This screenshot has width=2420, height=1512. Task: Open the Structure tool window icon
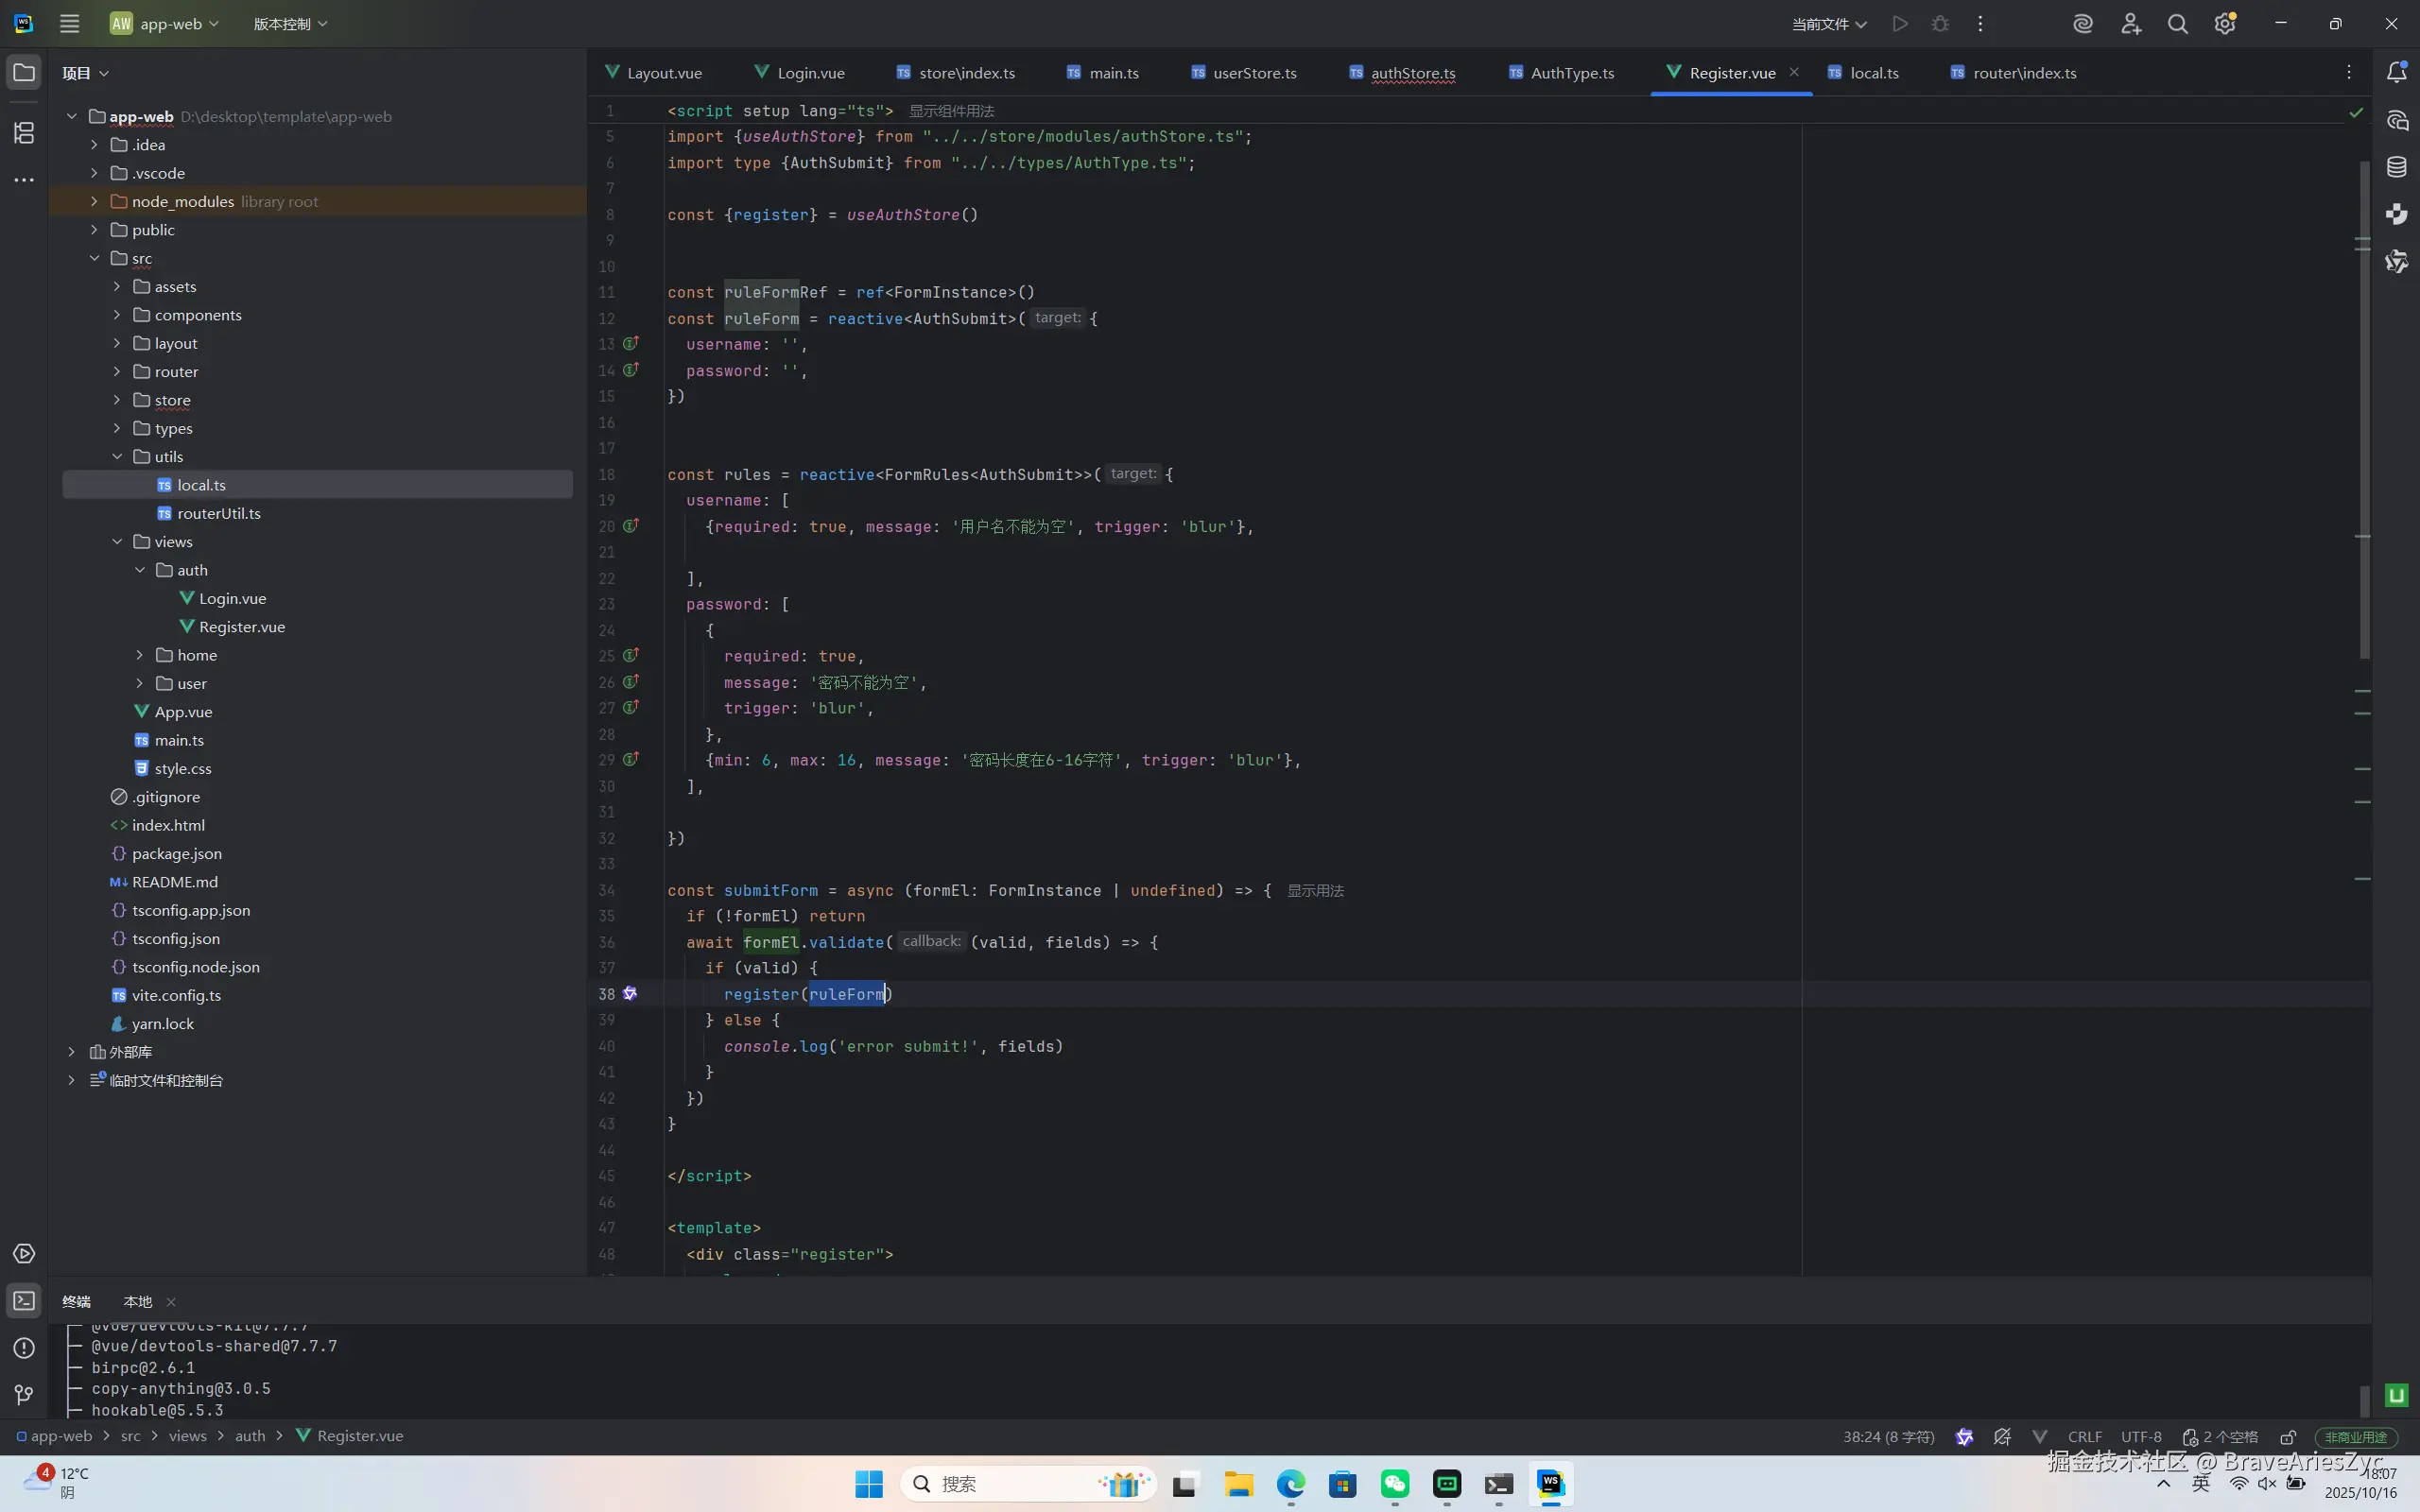click(24, 132)
